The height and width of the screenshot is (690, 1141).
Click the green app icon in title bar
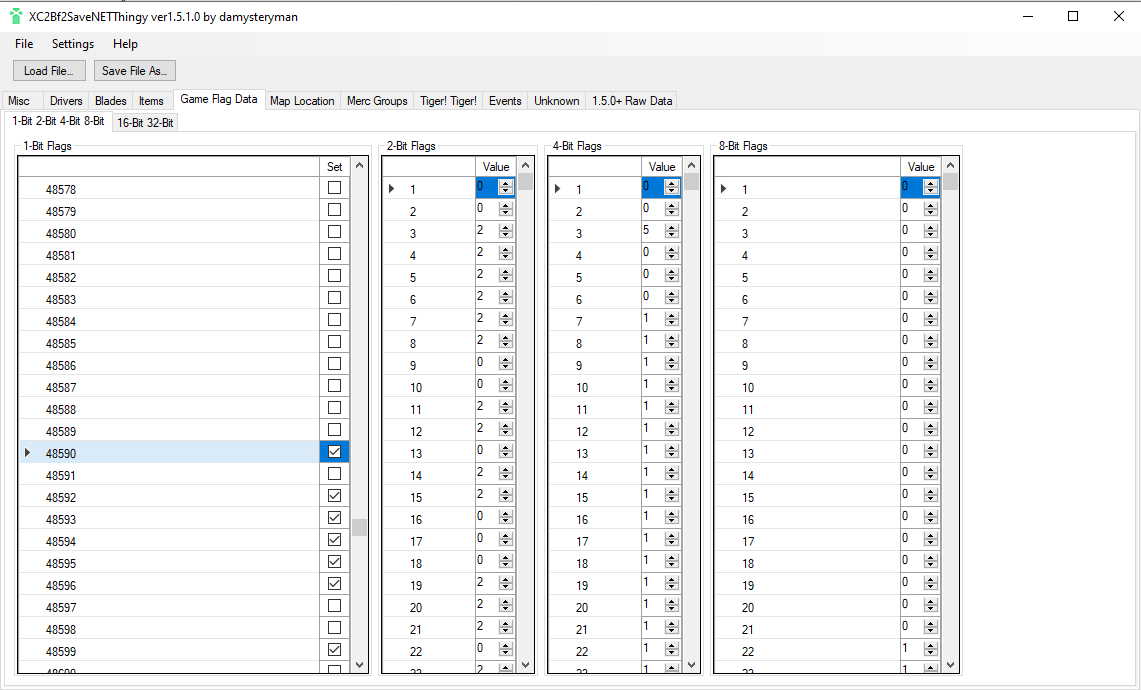coord(16,16)
